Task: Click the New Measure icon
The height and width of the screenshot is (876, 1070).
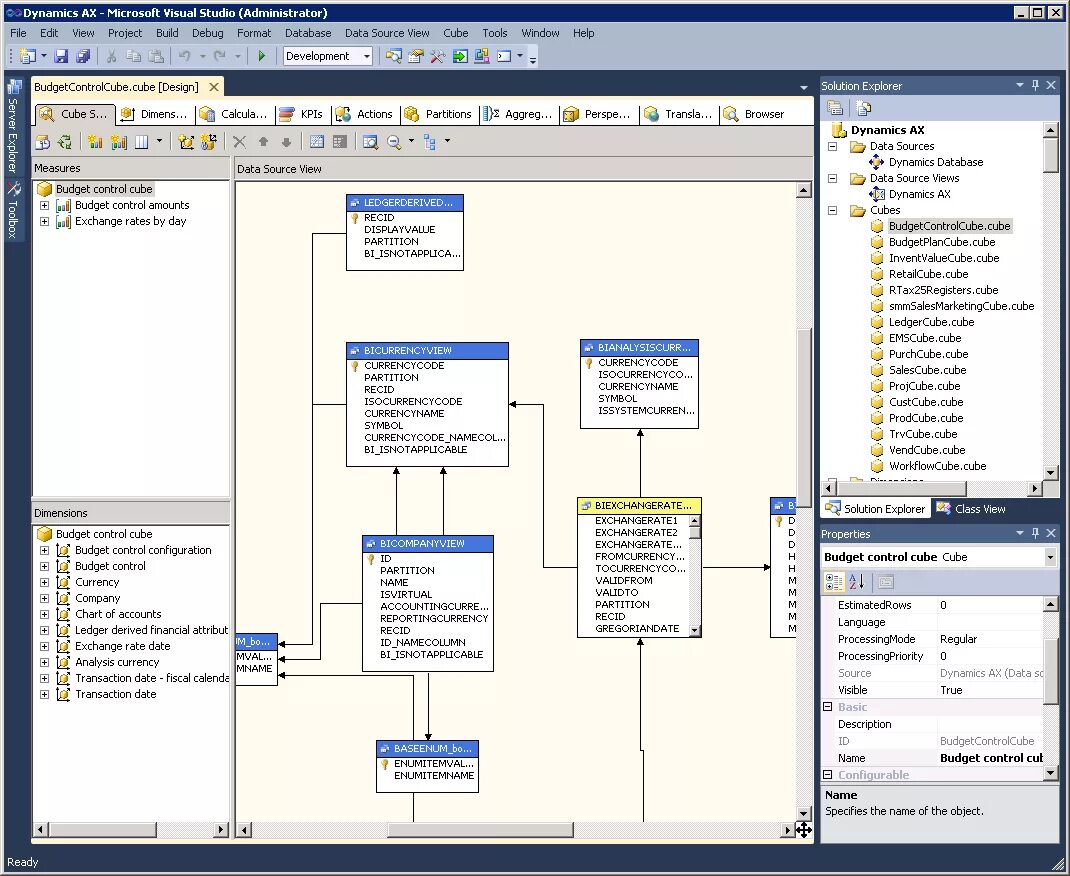Action: 95,142
